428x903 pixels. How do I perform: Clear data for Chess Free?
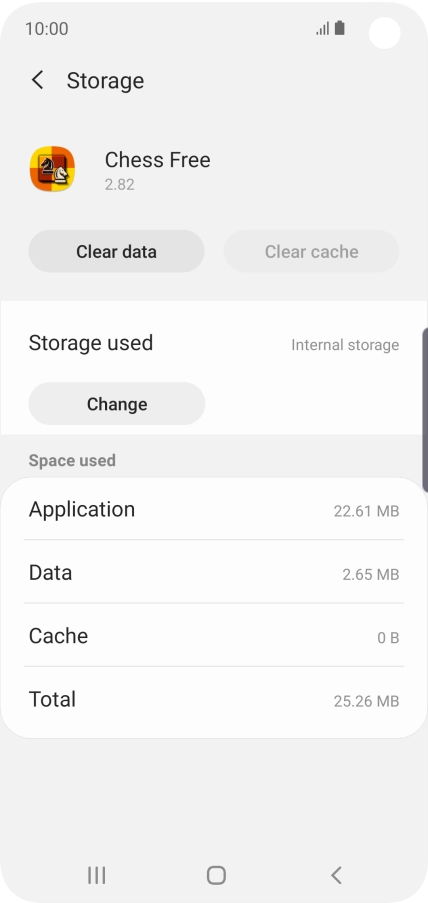116,252
